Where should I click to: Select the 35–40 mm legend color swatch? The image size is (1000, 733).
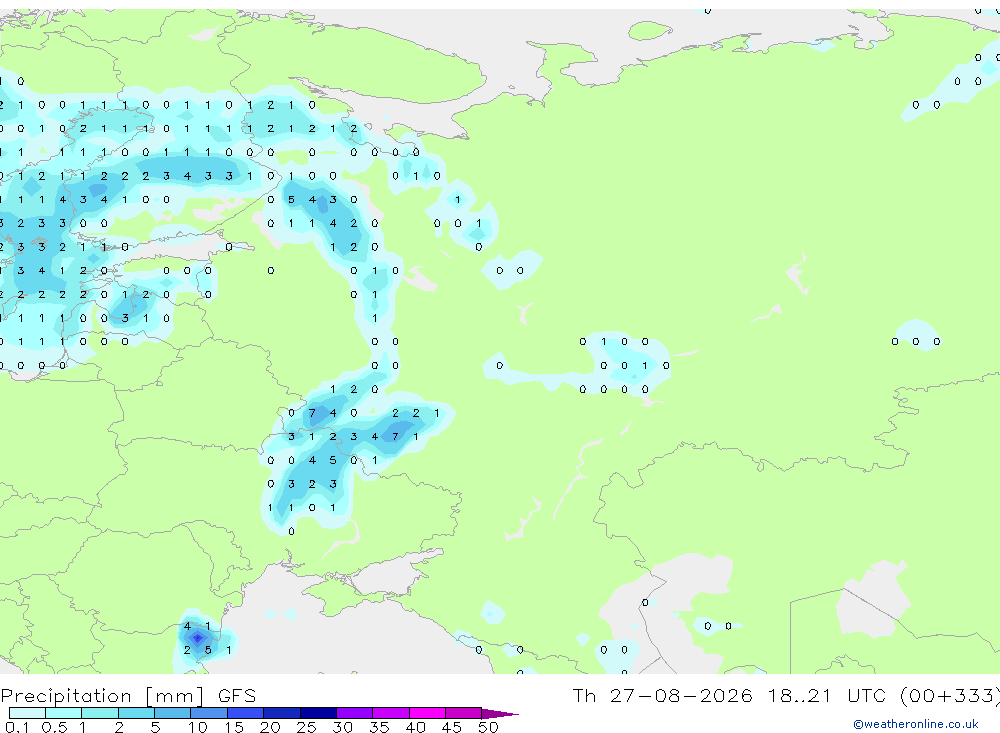[391, 713]
